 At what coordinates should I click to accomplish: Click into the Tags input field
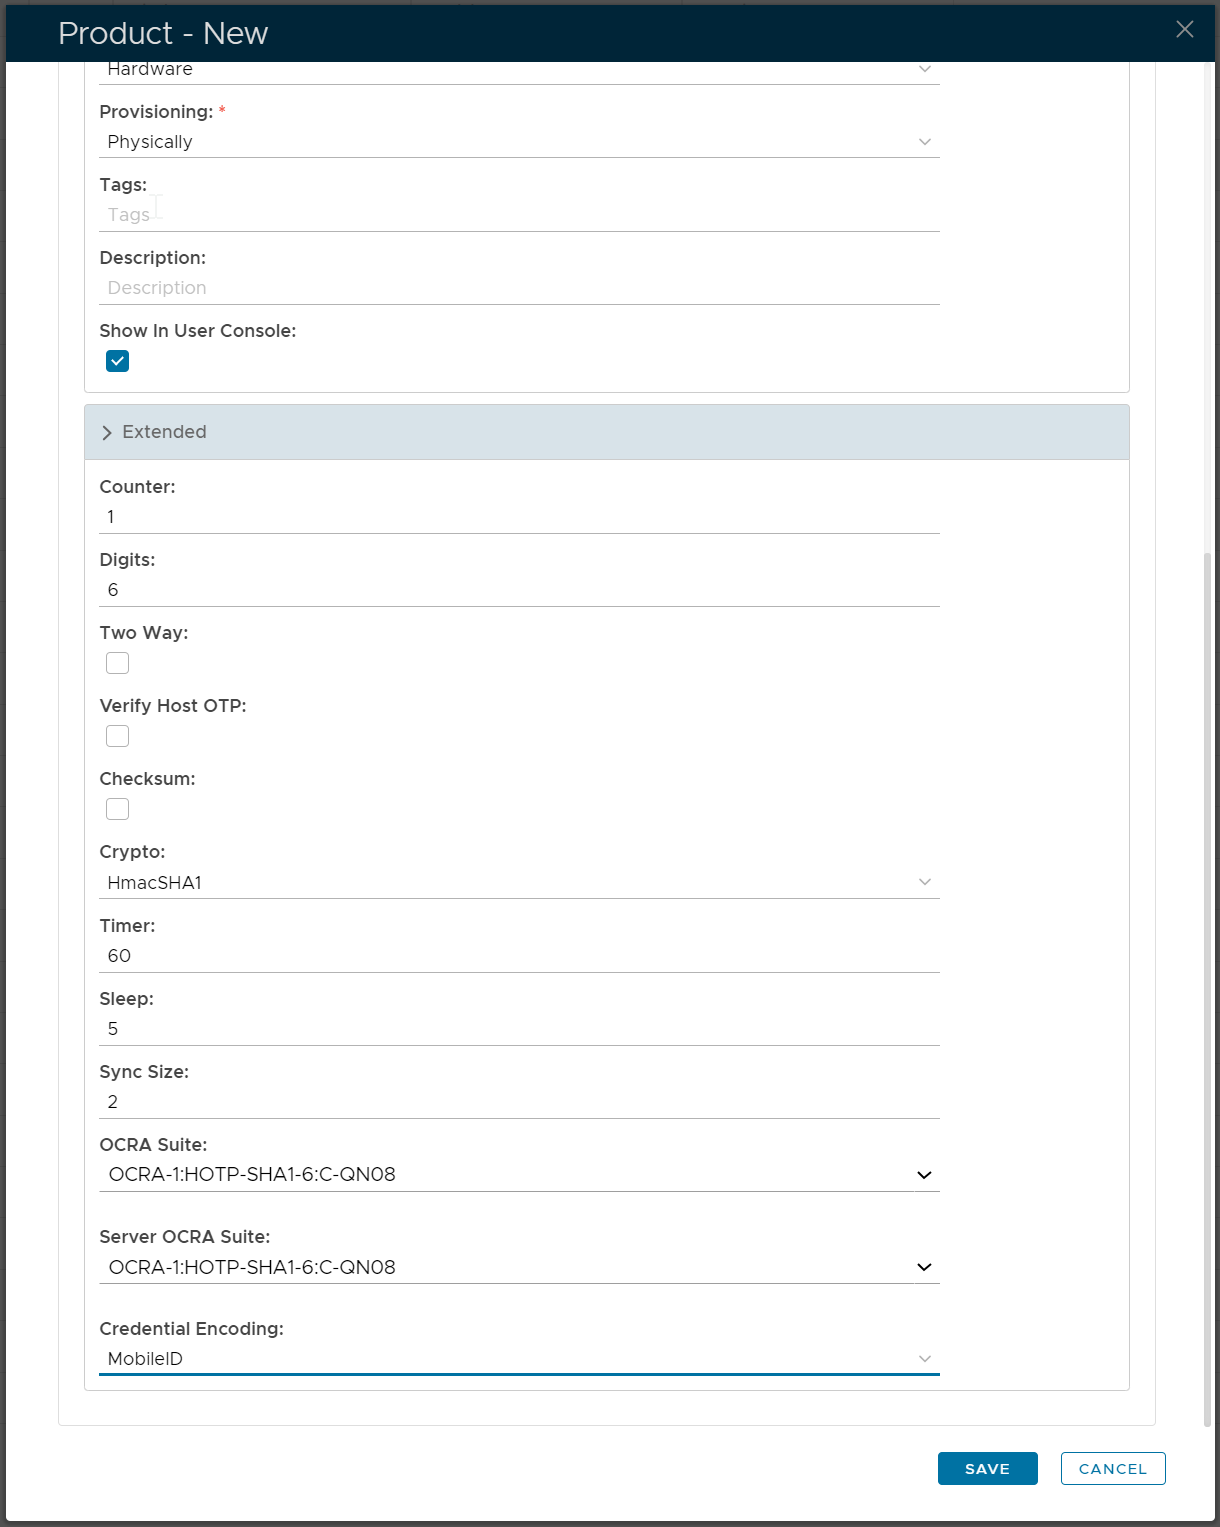click(519, 215)
